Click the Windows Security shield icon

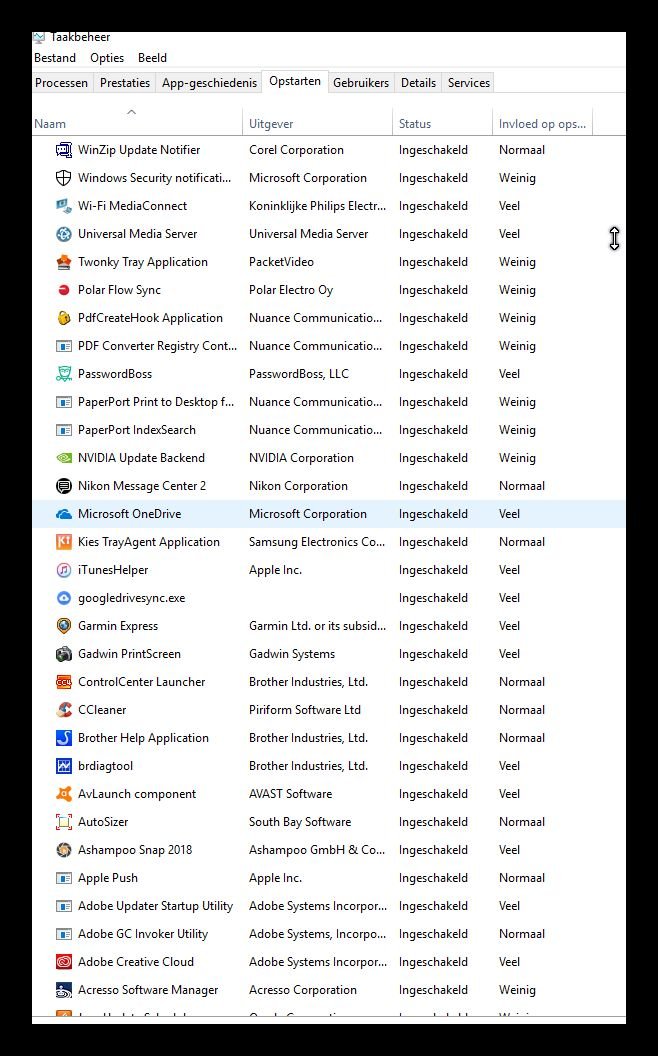pyautogui.click(x=63, y=178)
